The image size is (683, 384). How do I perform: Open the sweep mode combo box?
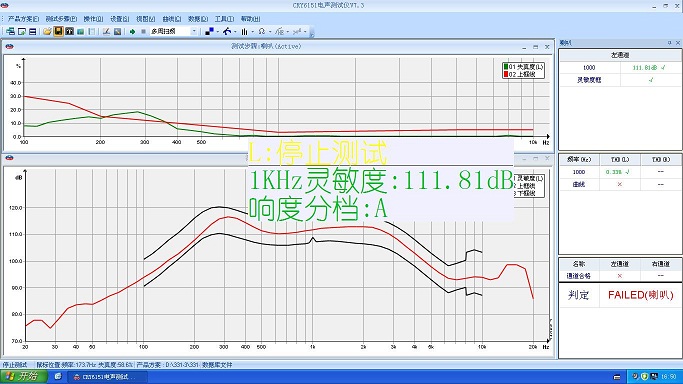(x=174, y=31)
